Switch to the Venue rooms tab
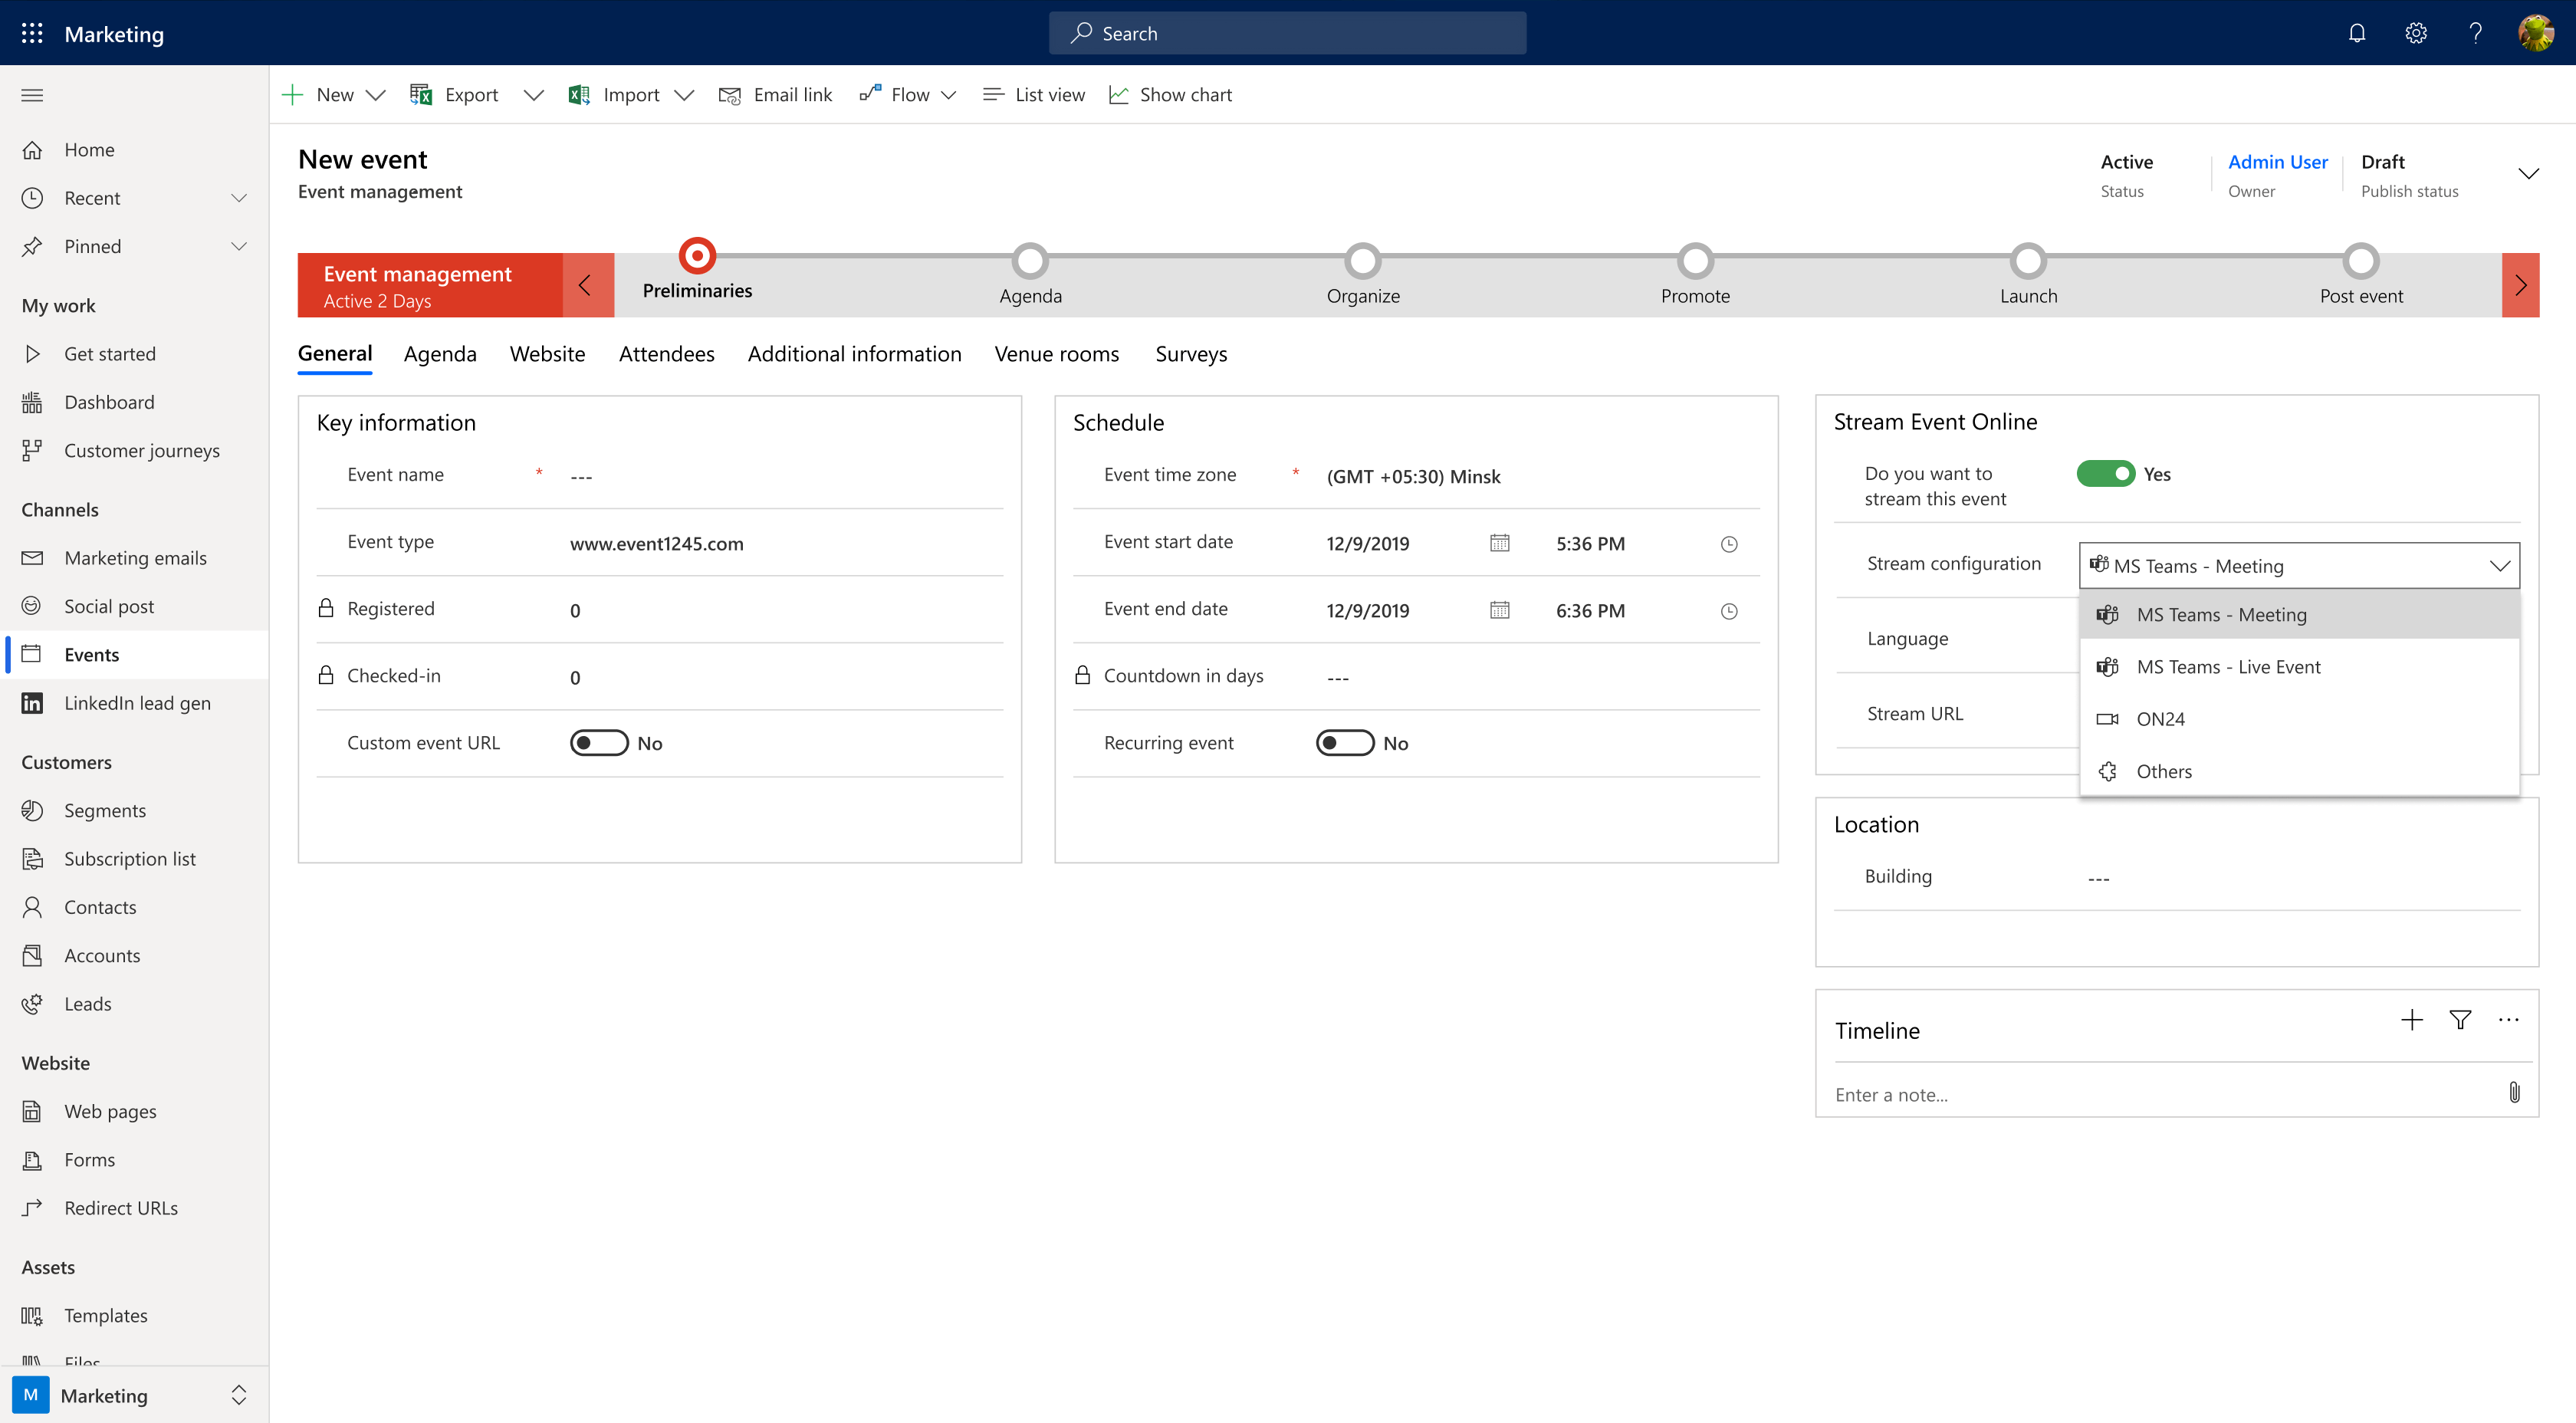The image size is (2576, 1423). coord(1056,352)
